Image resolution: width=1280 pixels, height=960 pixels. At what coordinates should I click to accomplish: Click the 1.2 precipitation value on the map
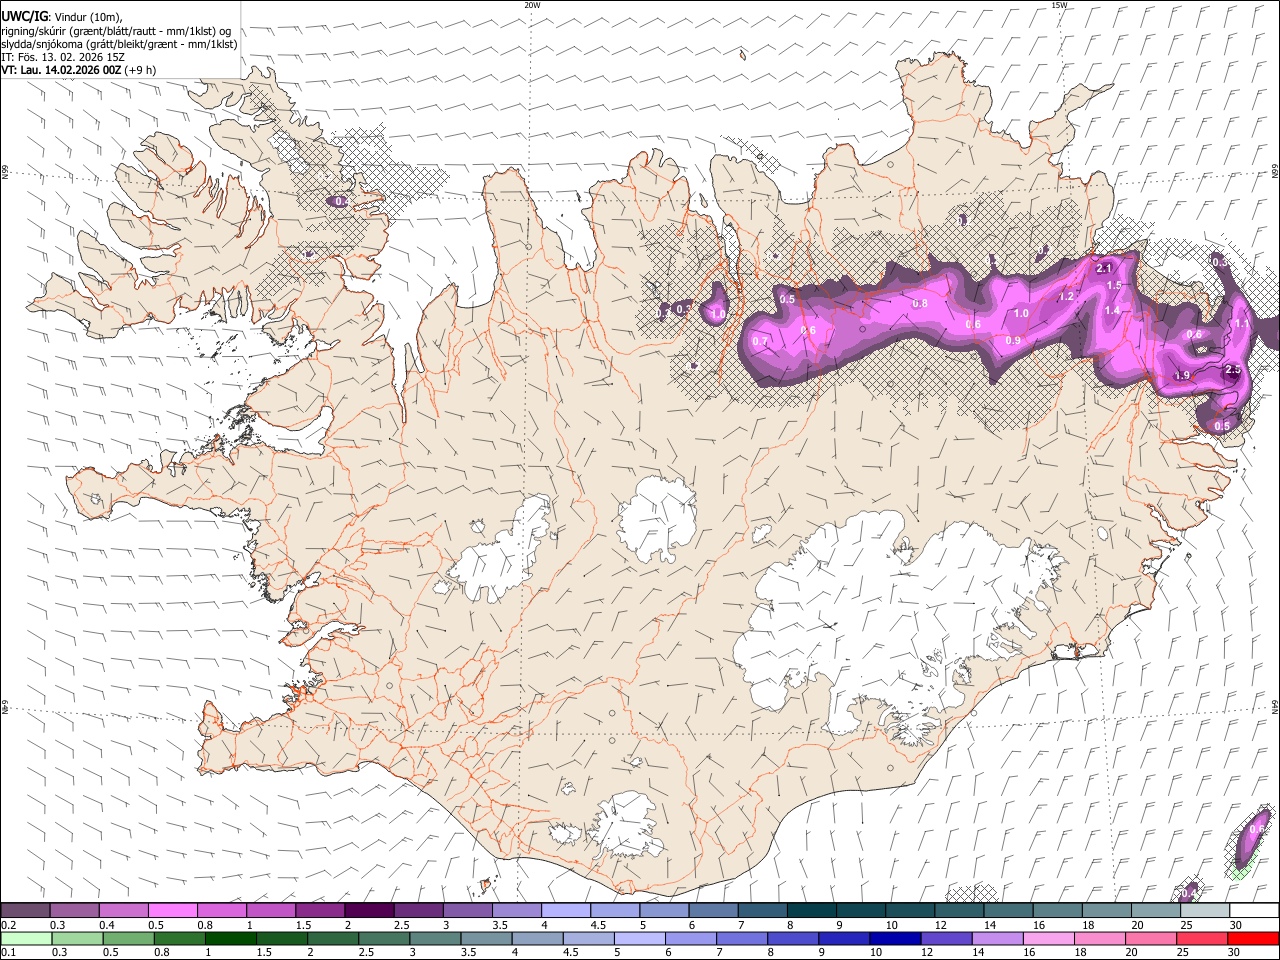1066,296
